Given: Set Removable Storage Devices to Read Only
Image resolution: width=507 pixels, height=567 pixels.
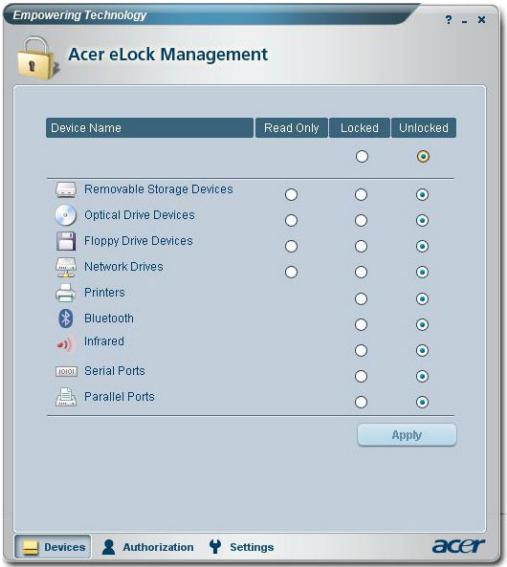Looking at the screenshot, I should pos(291,195).
